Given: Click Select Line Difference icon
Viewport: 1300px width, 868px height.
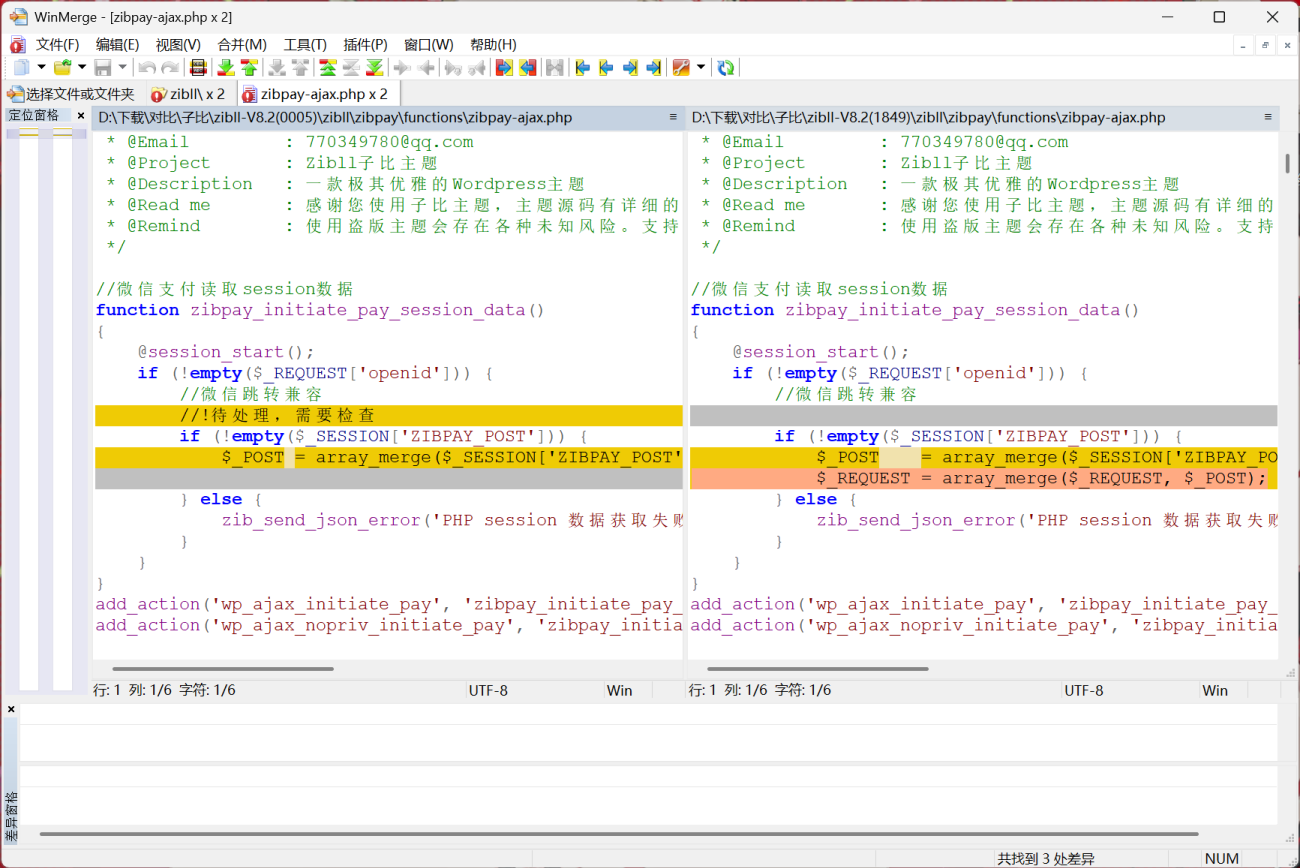Looking at the screenshot, I should (x=198, y=67).
